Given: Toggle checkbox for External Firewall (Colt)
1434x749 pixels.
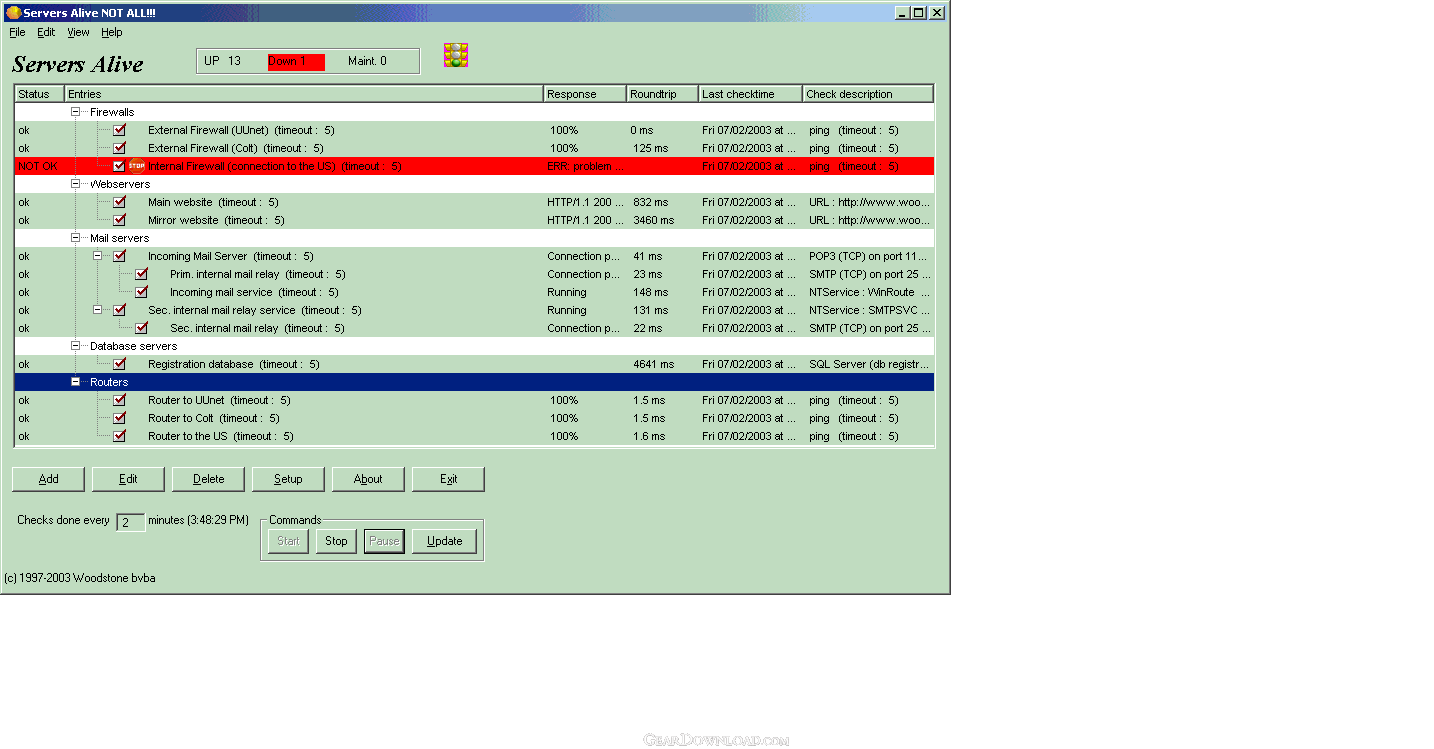Looking at the screenshot, I should (x=119, y=148).
